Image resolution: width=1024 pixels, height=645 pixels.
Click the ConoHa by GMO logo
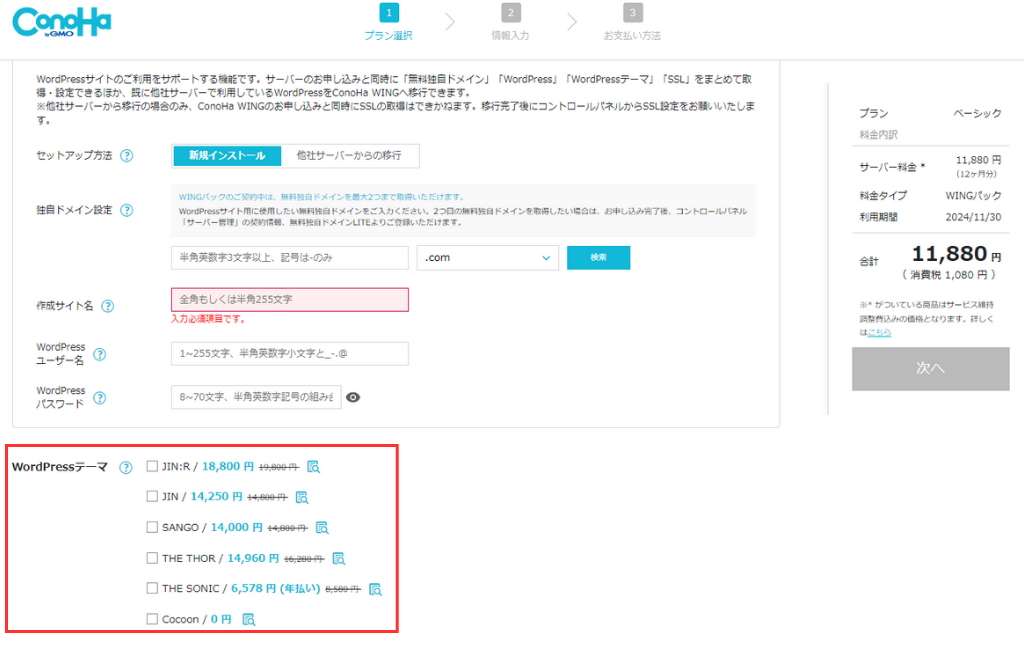point(62,22)
